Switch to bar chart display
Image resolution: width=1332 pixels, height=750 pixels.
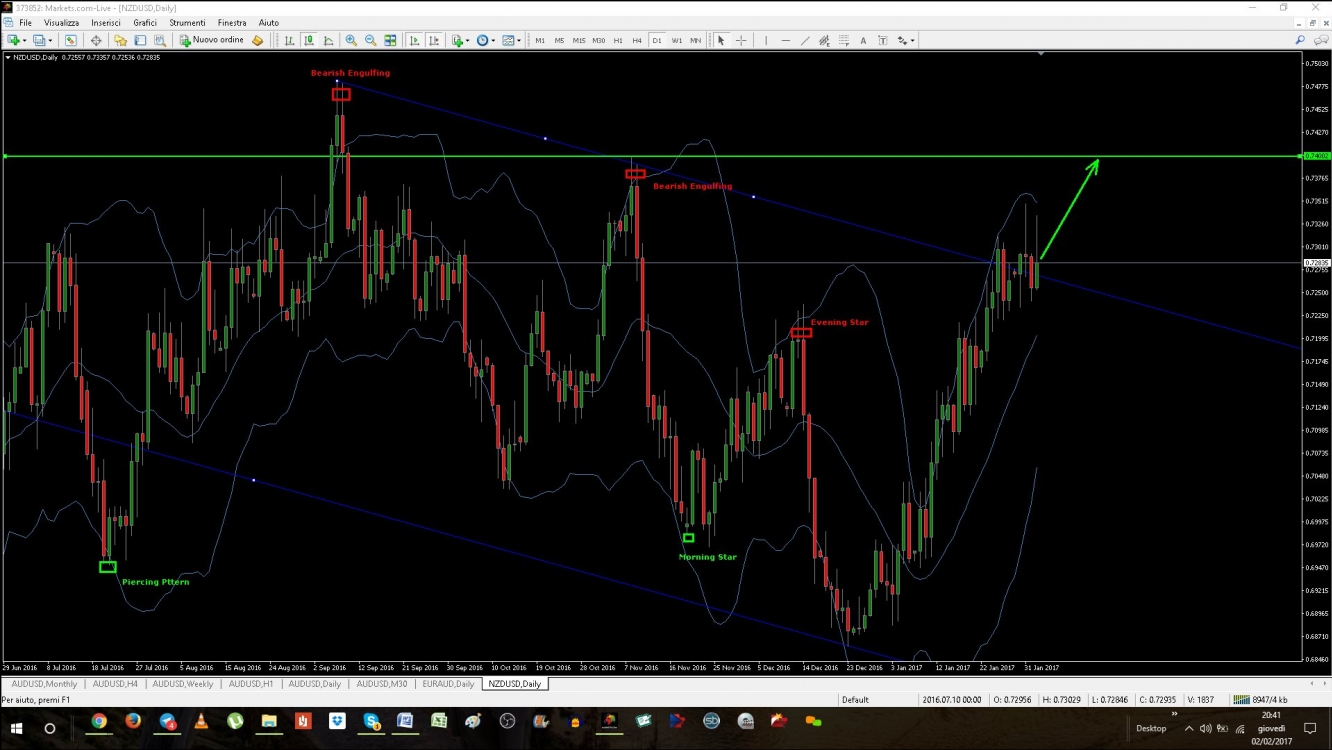click(289, 40)
